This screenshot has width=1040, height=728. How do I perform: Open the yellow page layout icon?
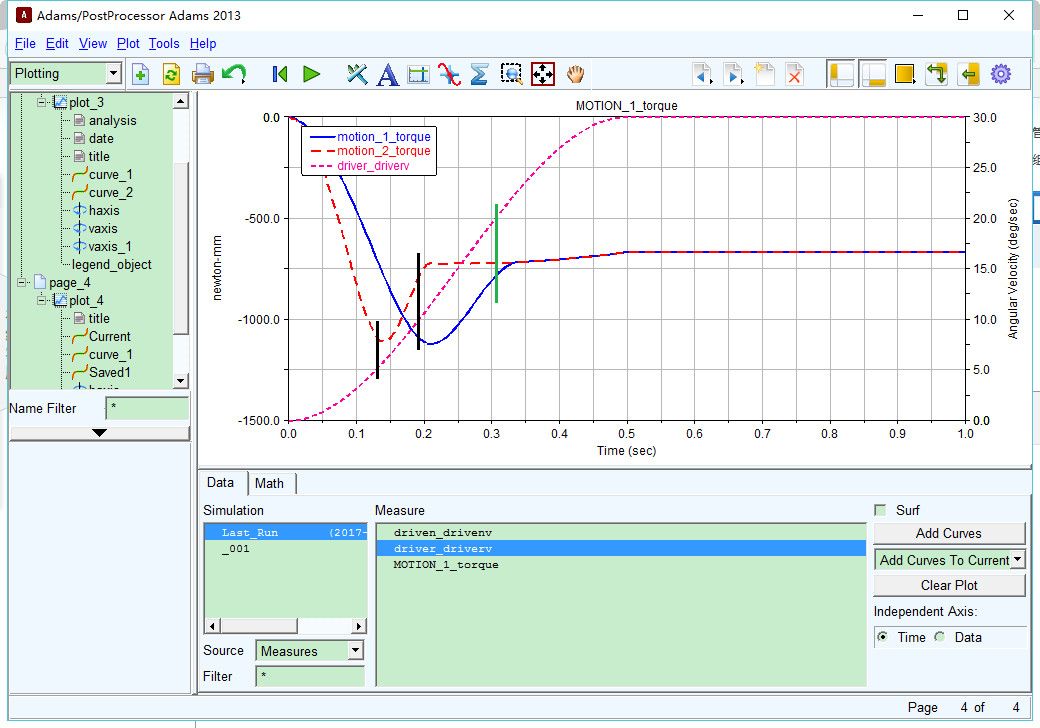click(905, 74)
